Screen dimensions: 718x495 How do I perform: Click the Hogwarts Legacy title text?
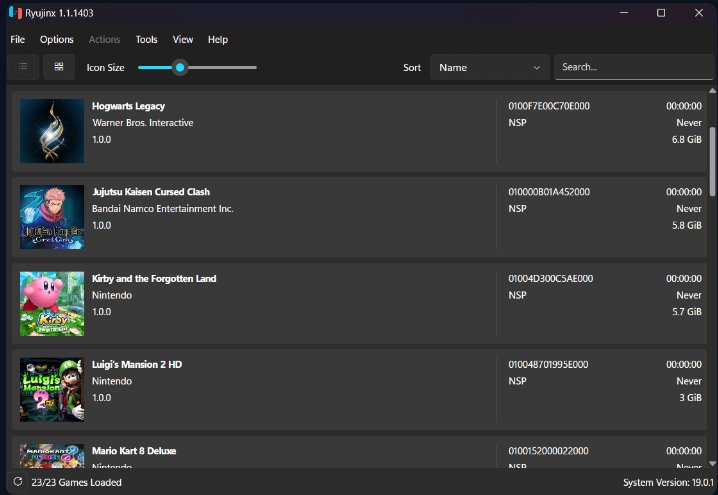click(x=128, y=106)
